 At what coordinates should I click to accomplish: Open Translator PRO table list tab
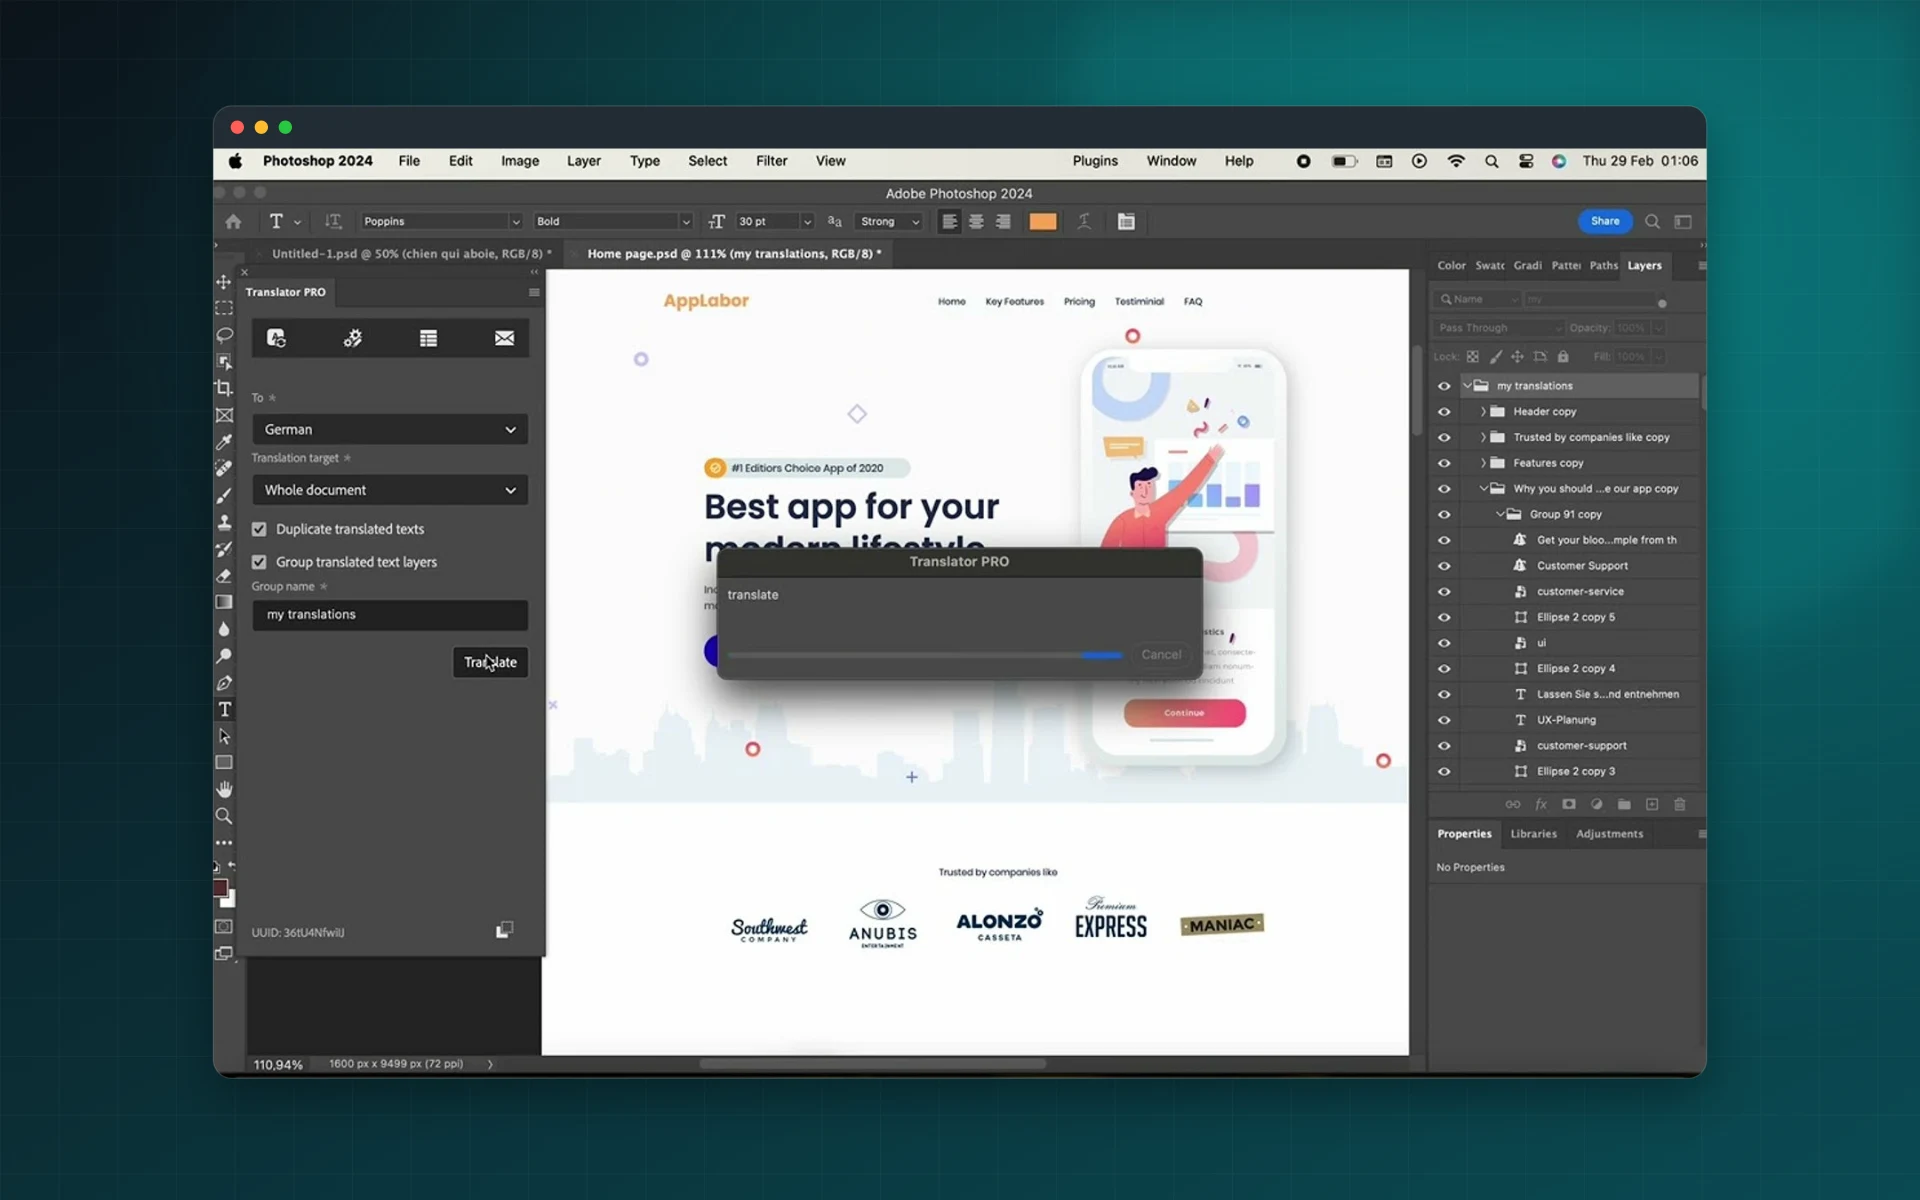click(428, 338)
